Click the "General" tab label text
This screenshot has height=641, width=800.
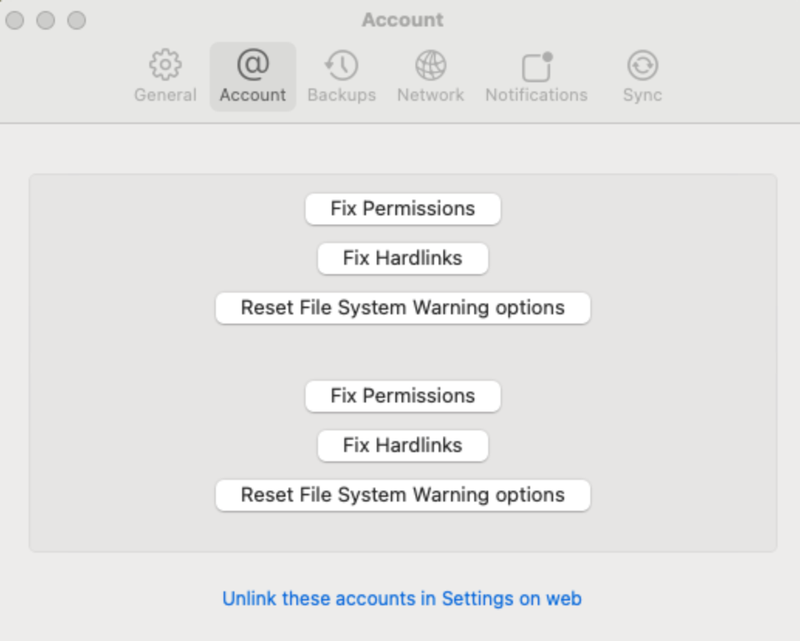pos(165,95)
